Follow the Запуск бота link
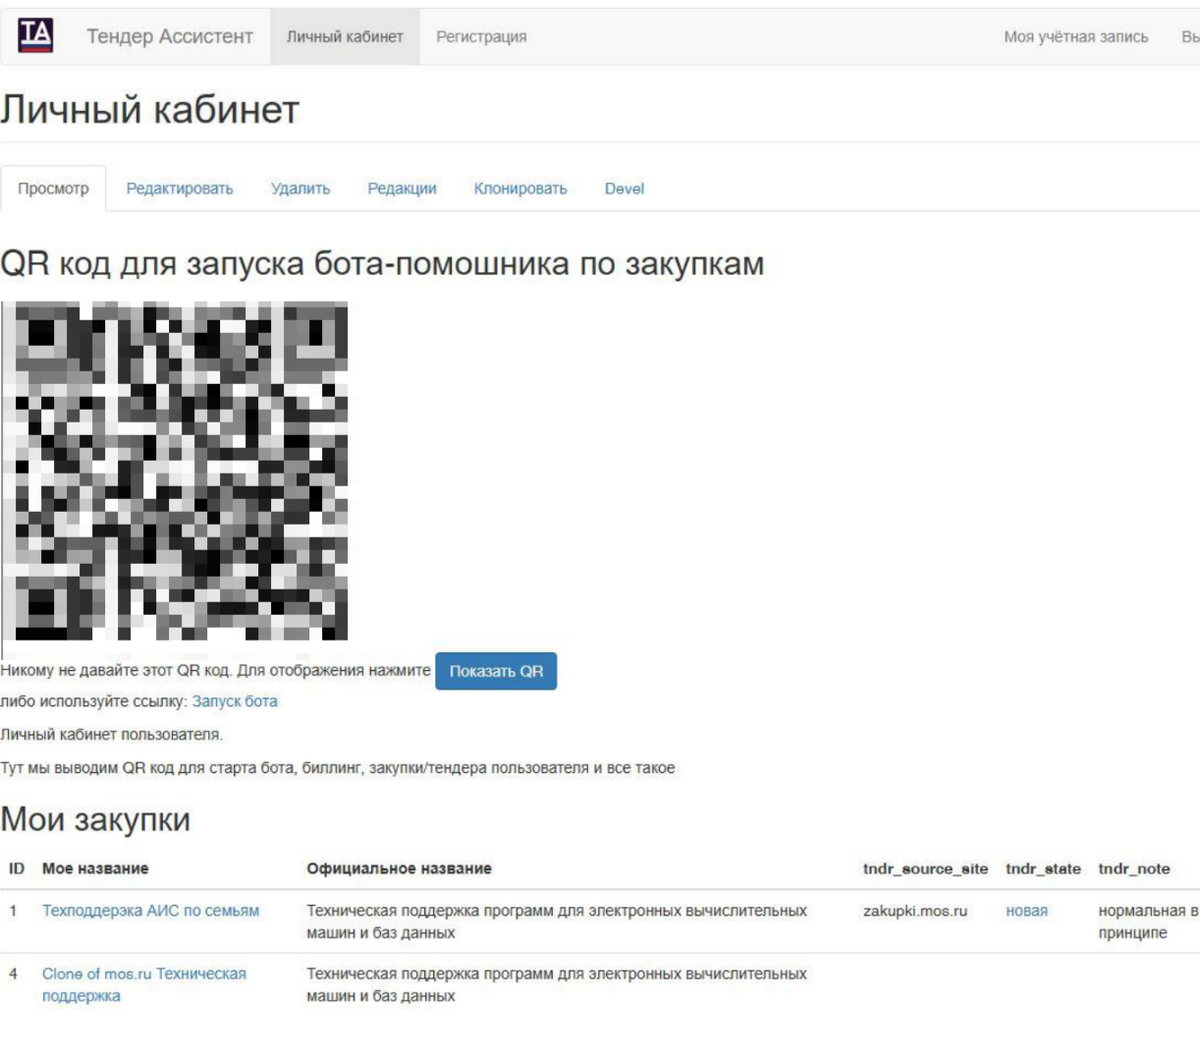Image resolution: width=1200 pixels, height=1061 pixels. [x=235, y=701]
